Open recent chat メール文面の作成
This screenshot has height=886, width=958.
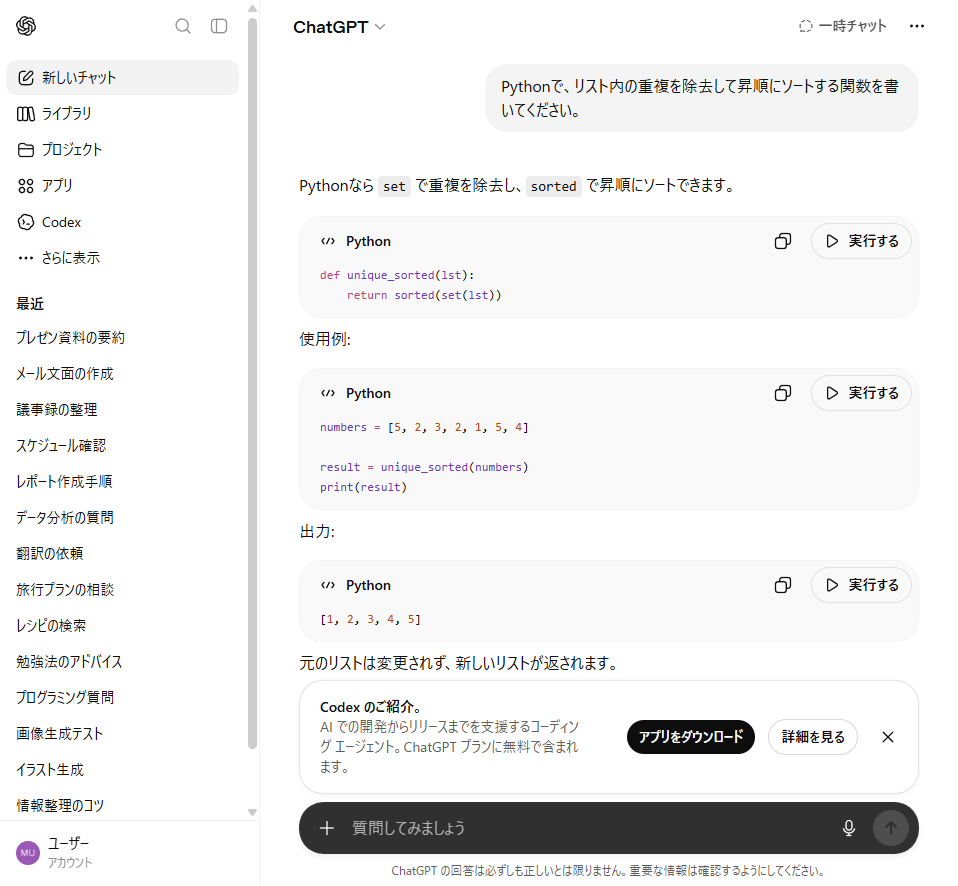tap(122, 374)
